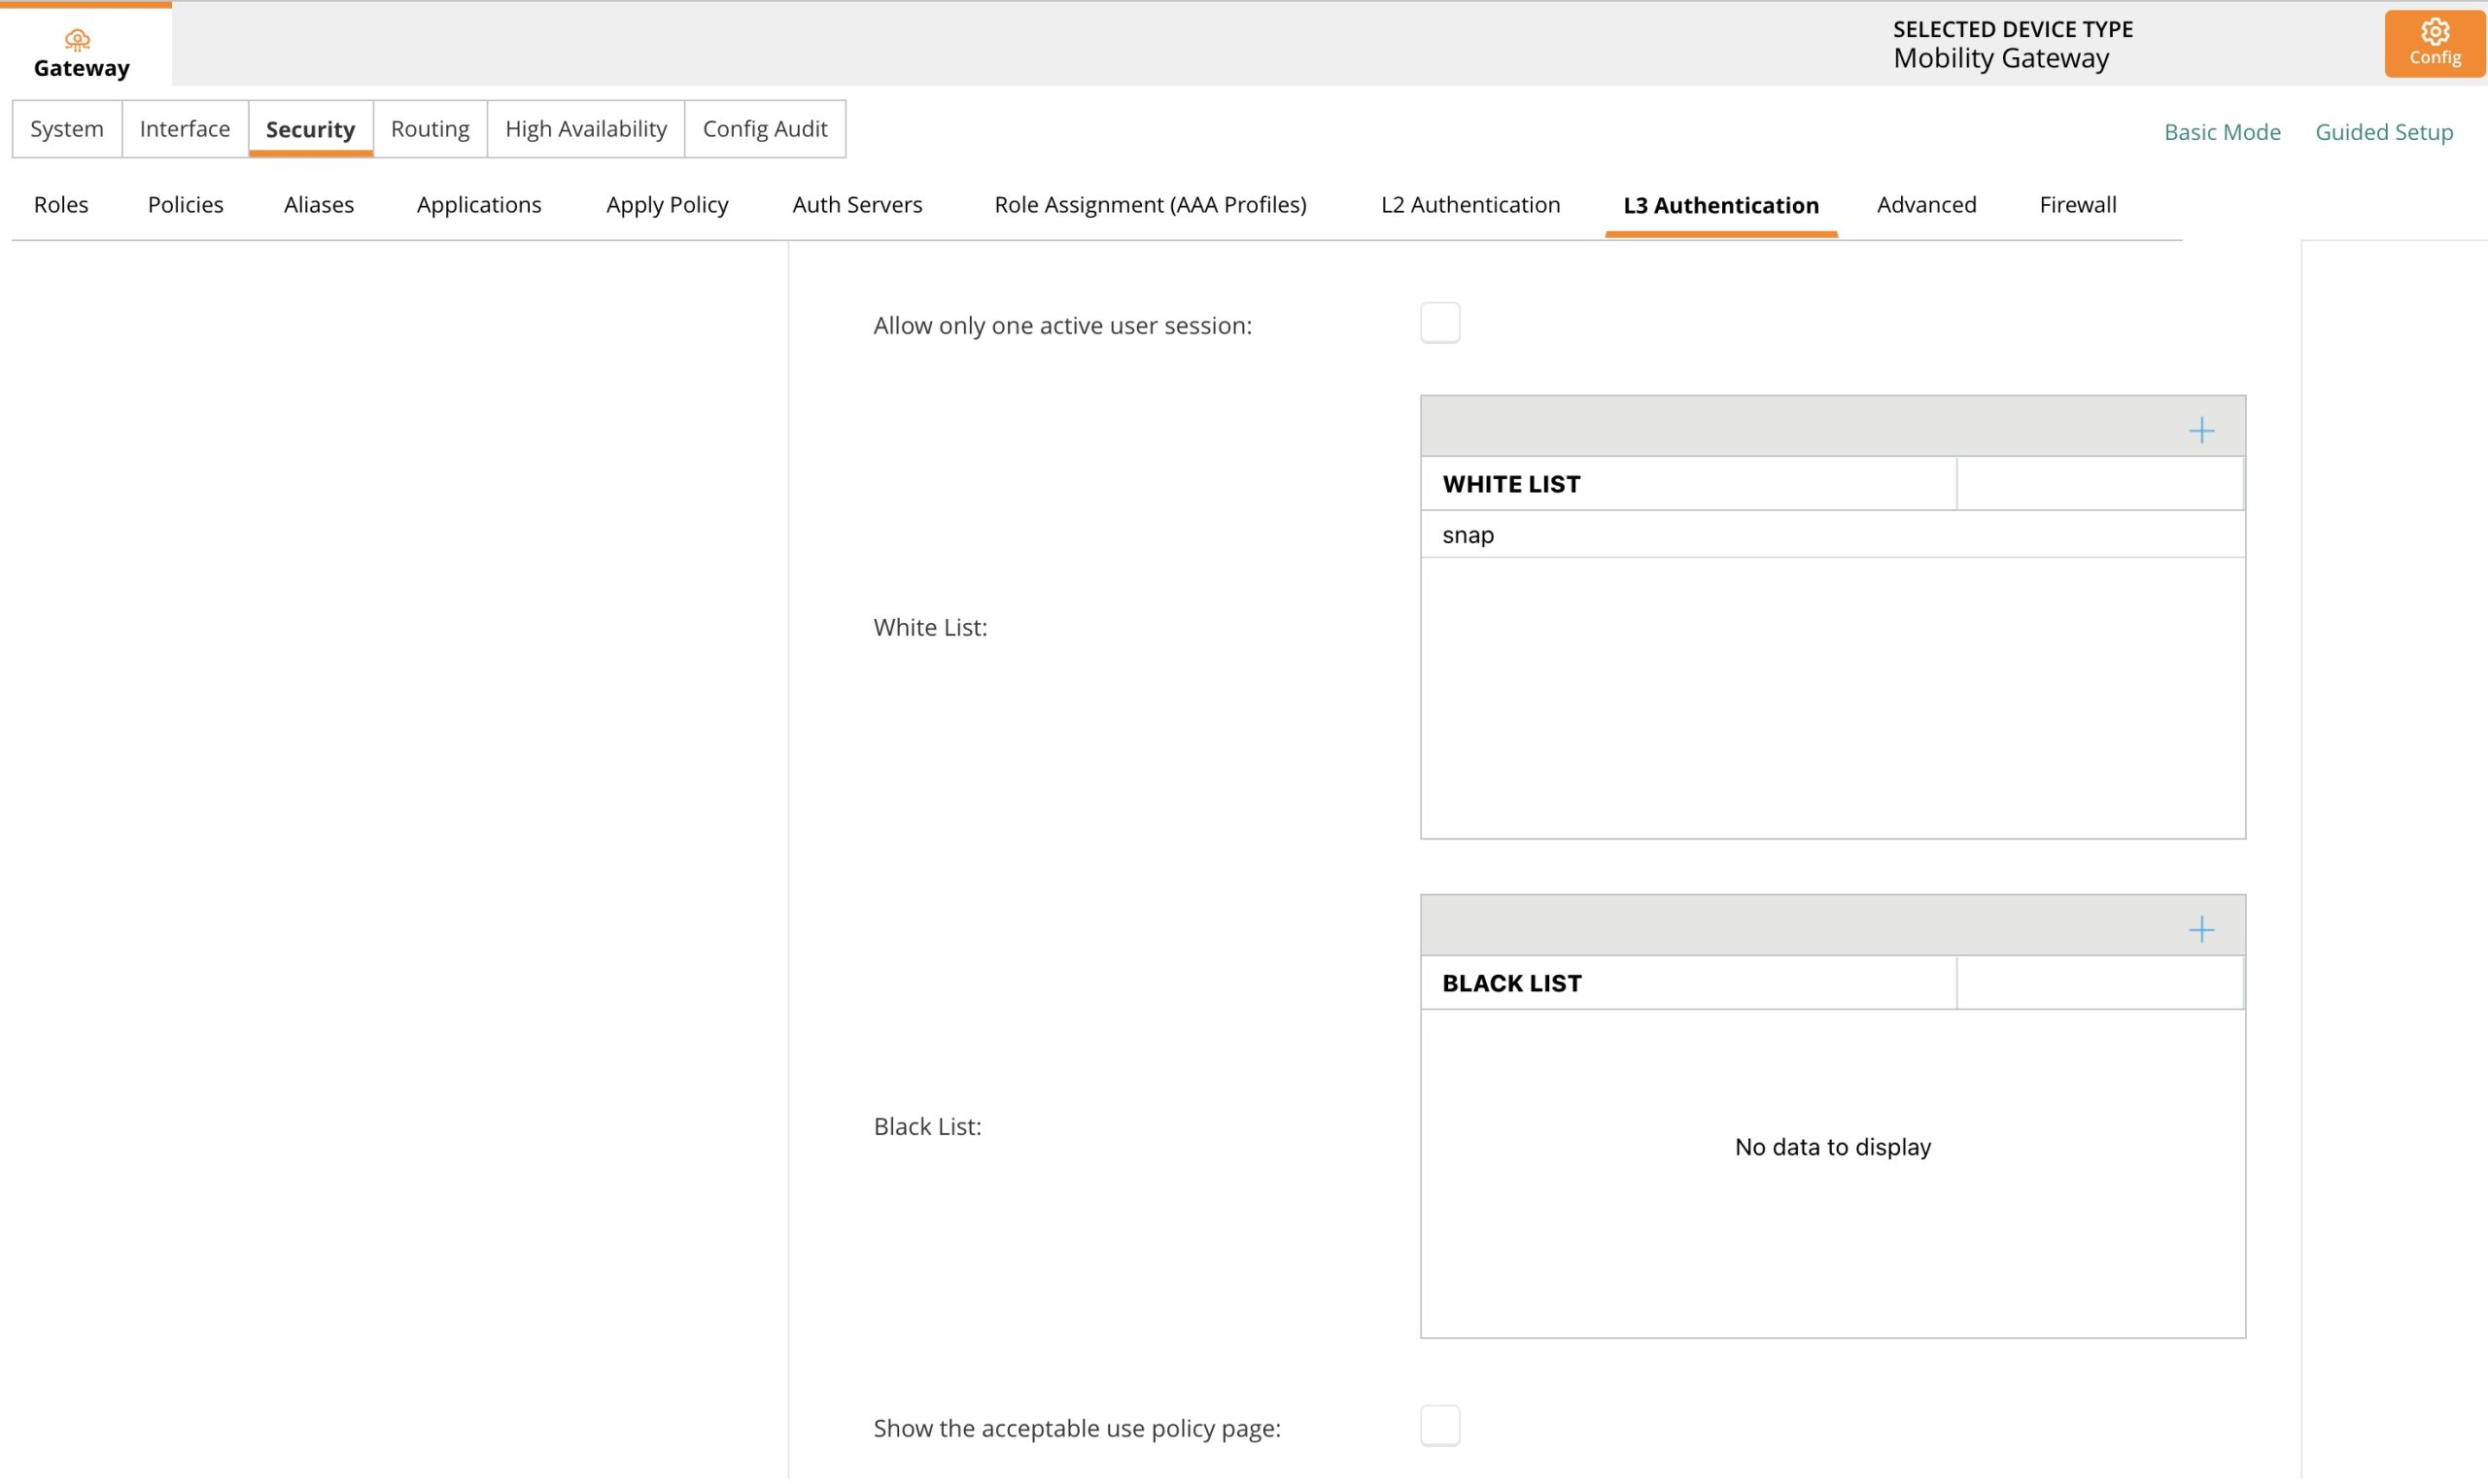Add a new Black List entry
2488x1484 pixels.
pyautogui.click(x=2201, y=930)
